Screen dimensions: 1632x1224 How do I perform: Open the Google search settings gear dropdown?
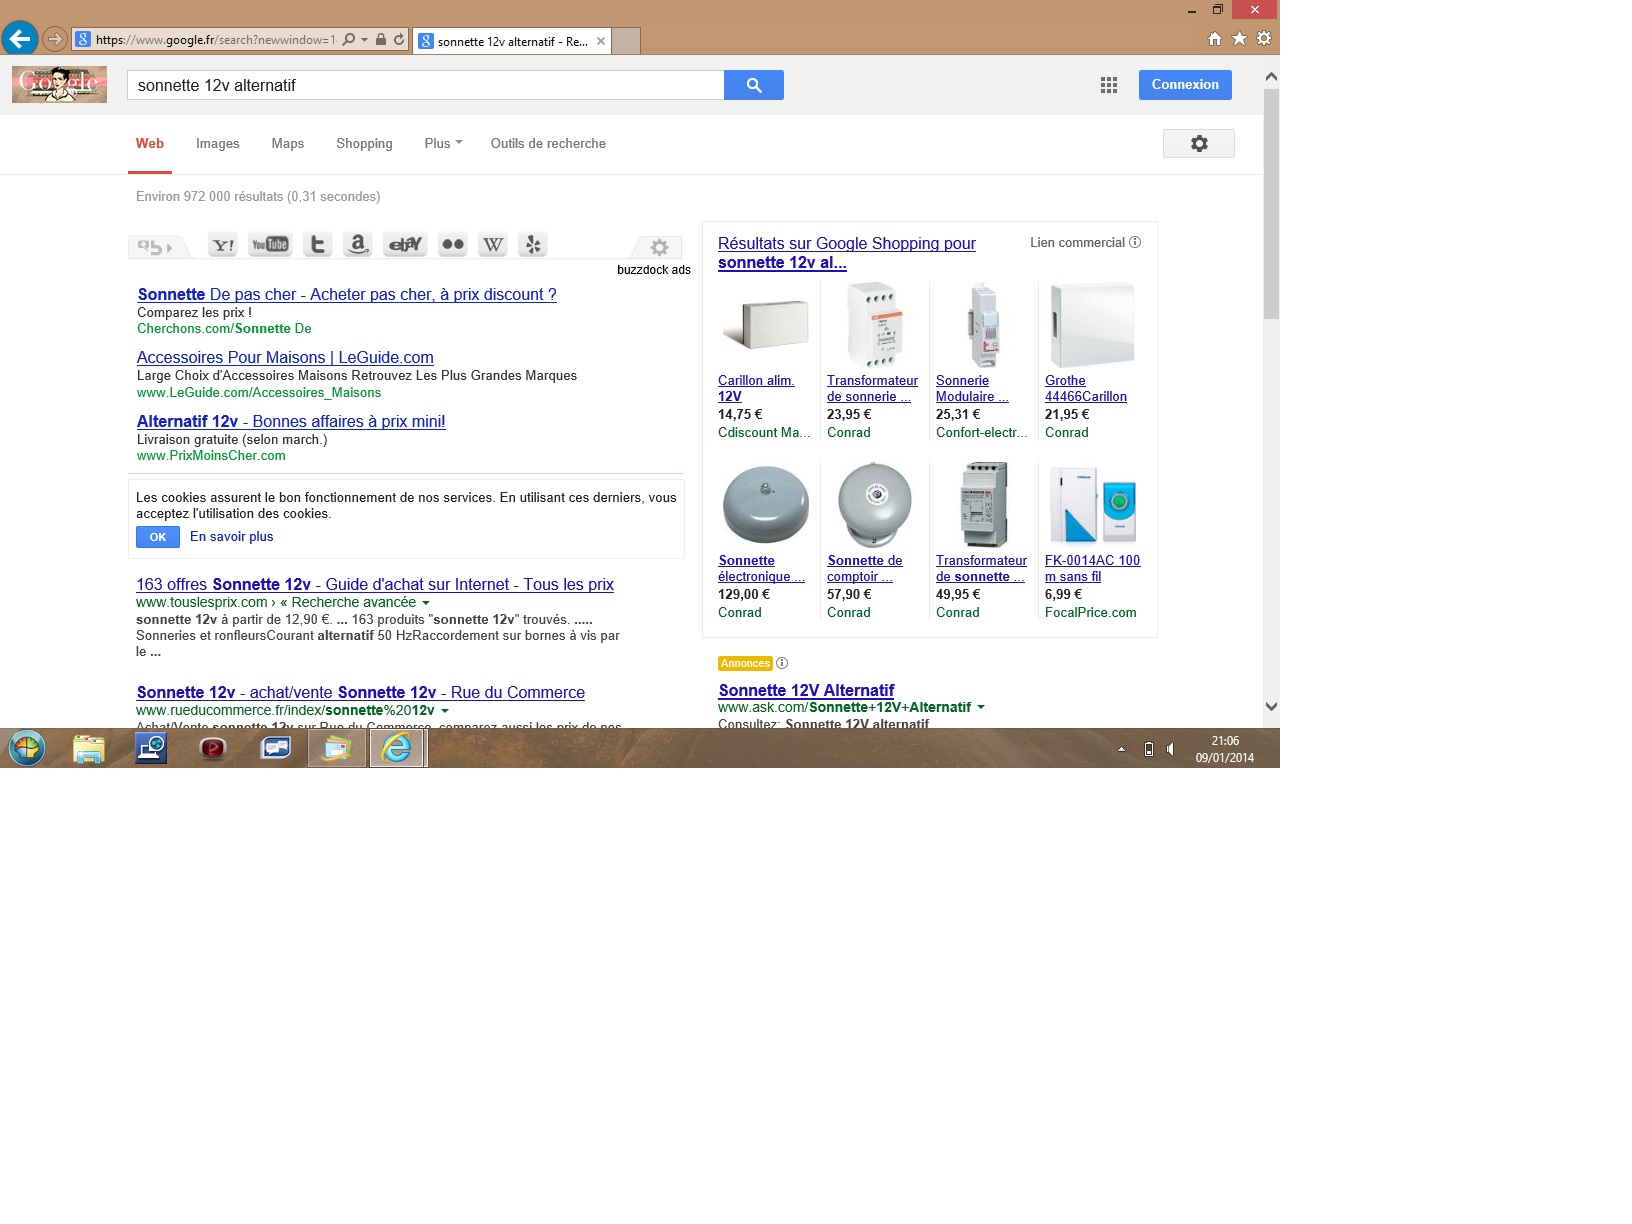pyautogui.click(x=1199, y=144)
